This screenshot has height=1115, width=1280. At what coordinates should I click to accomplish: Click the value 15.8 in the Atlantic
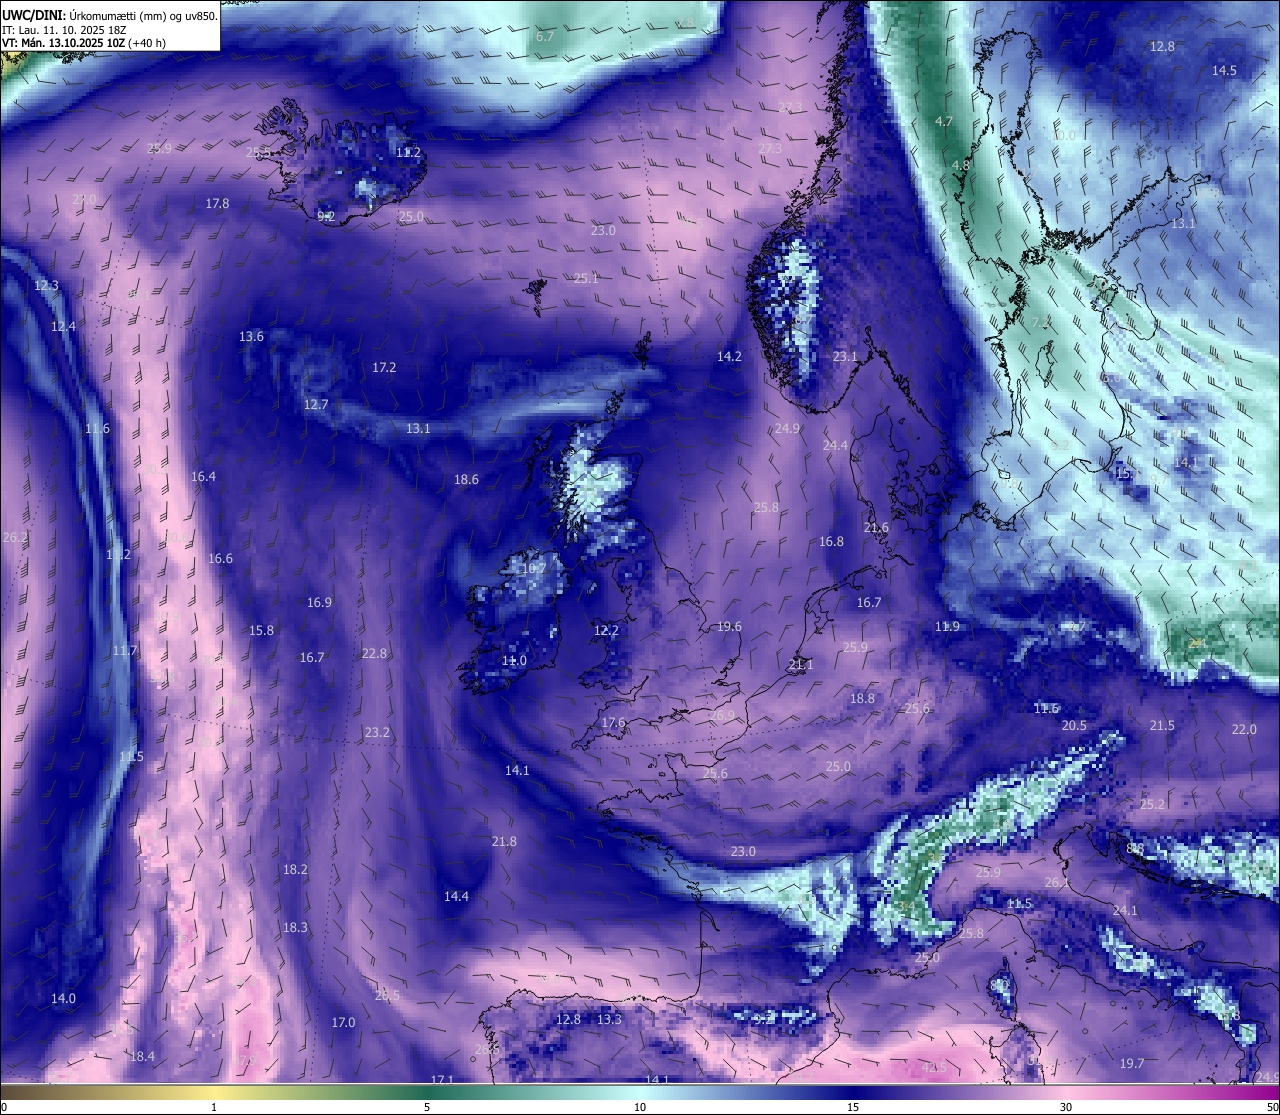coord(261,630)
